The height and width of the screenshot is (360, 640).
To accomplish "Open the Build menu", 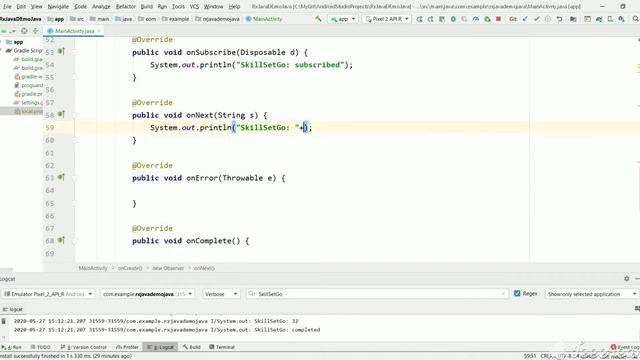I will pyautogui.click(x=147, y=7).
